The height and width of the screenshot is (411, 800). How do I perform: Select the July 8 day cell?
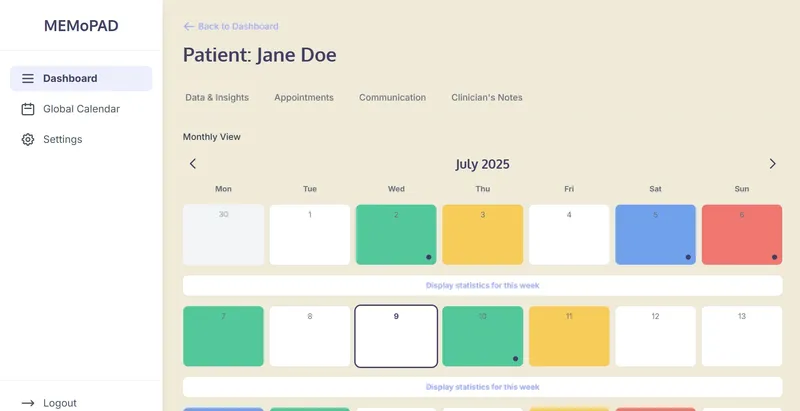tap(310, 336)
